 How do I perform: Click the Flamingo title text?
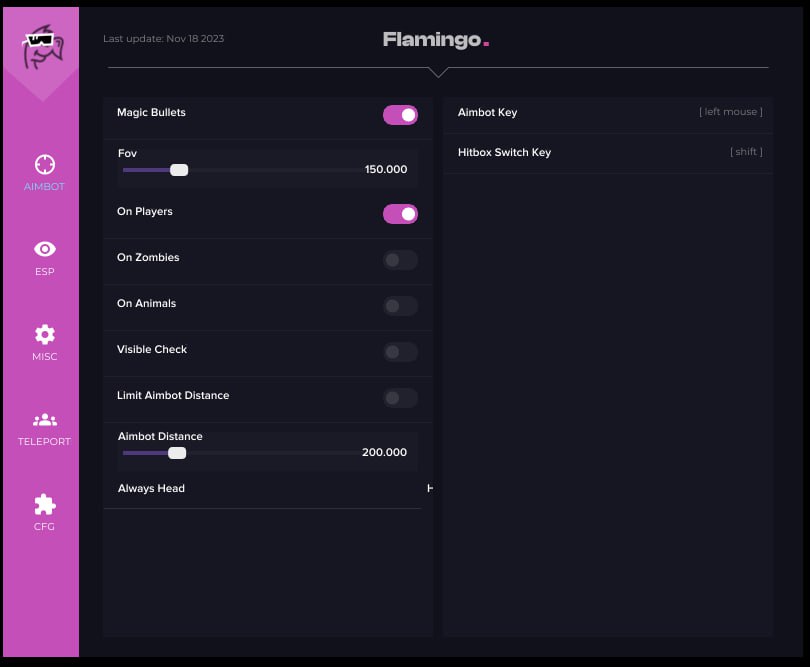[435, 40]
